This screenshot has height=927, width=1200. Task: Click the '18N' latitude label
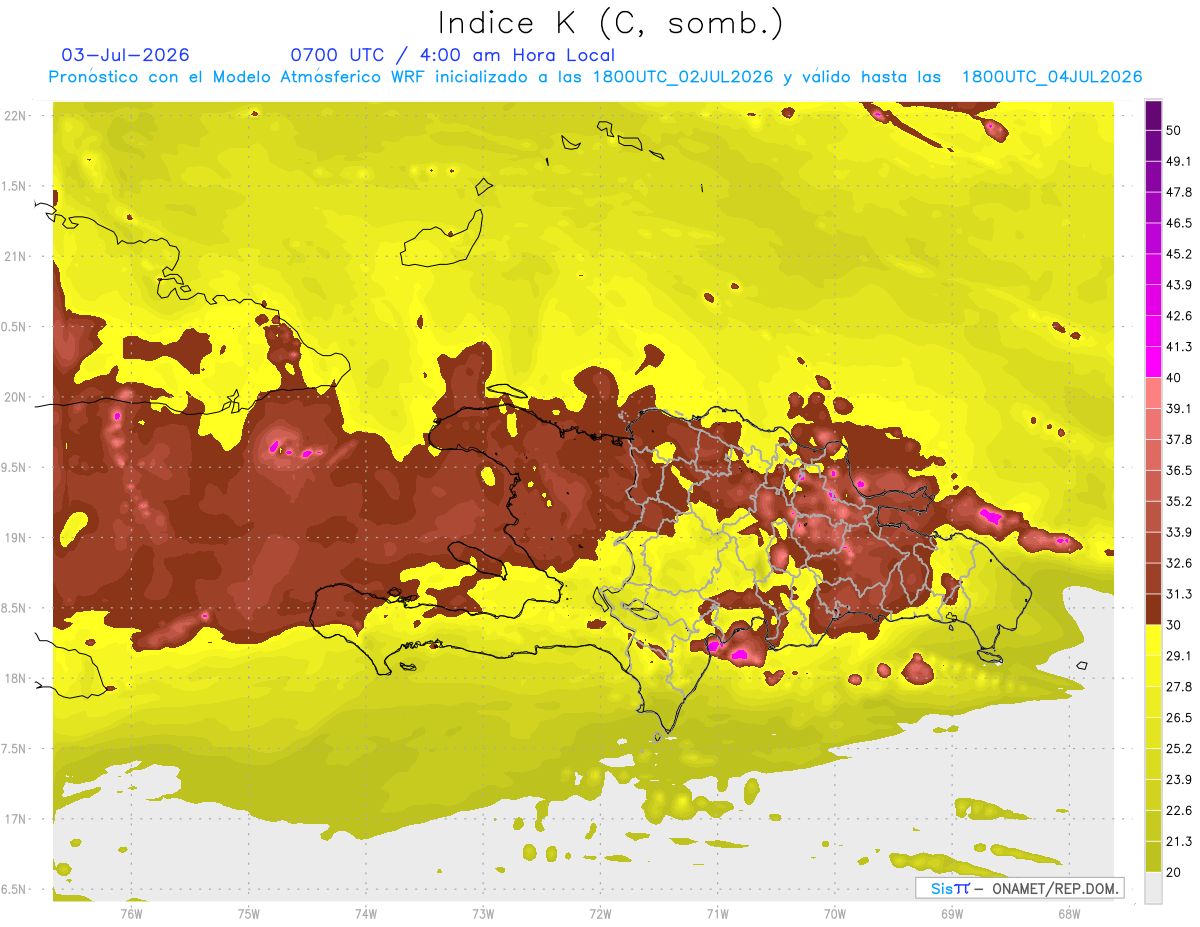point(17,678)
